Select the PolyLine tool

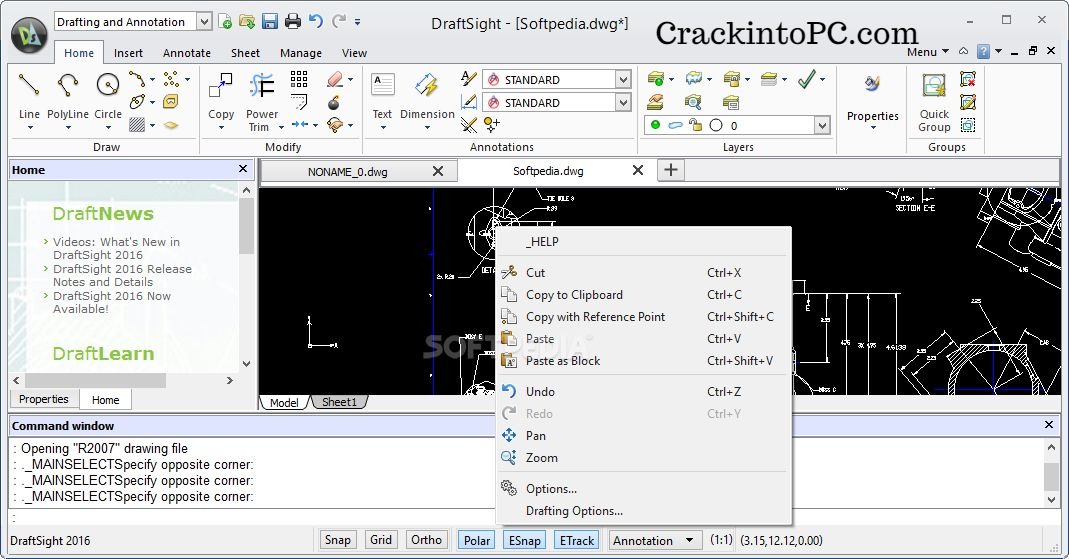(67, 85)
